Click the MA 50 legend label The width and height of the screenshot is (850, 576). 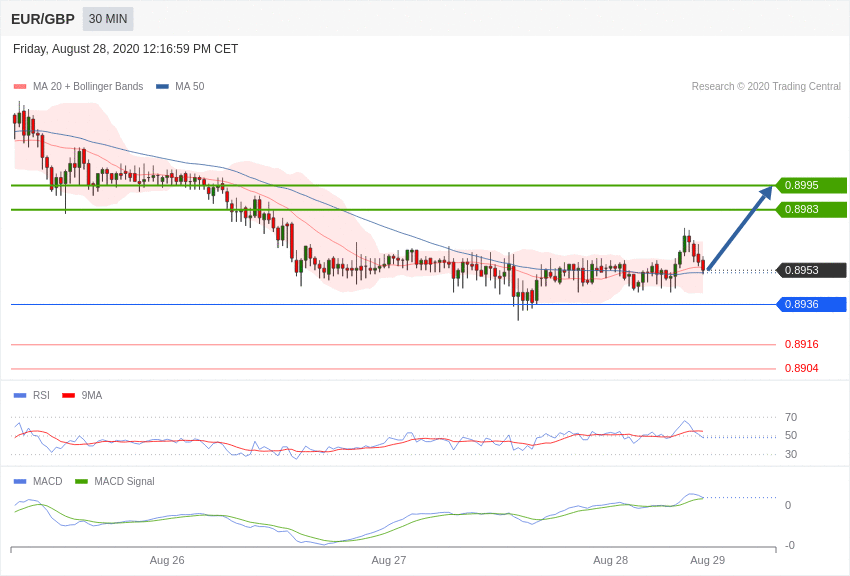(190, 87)
